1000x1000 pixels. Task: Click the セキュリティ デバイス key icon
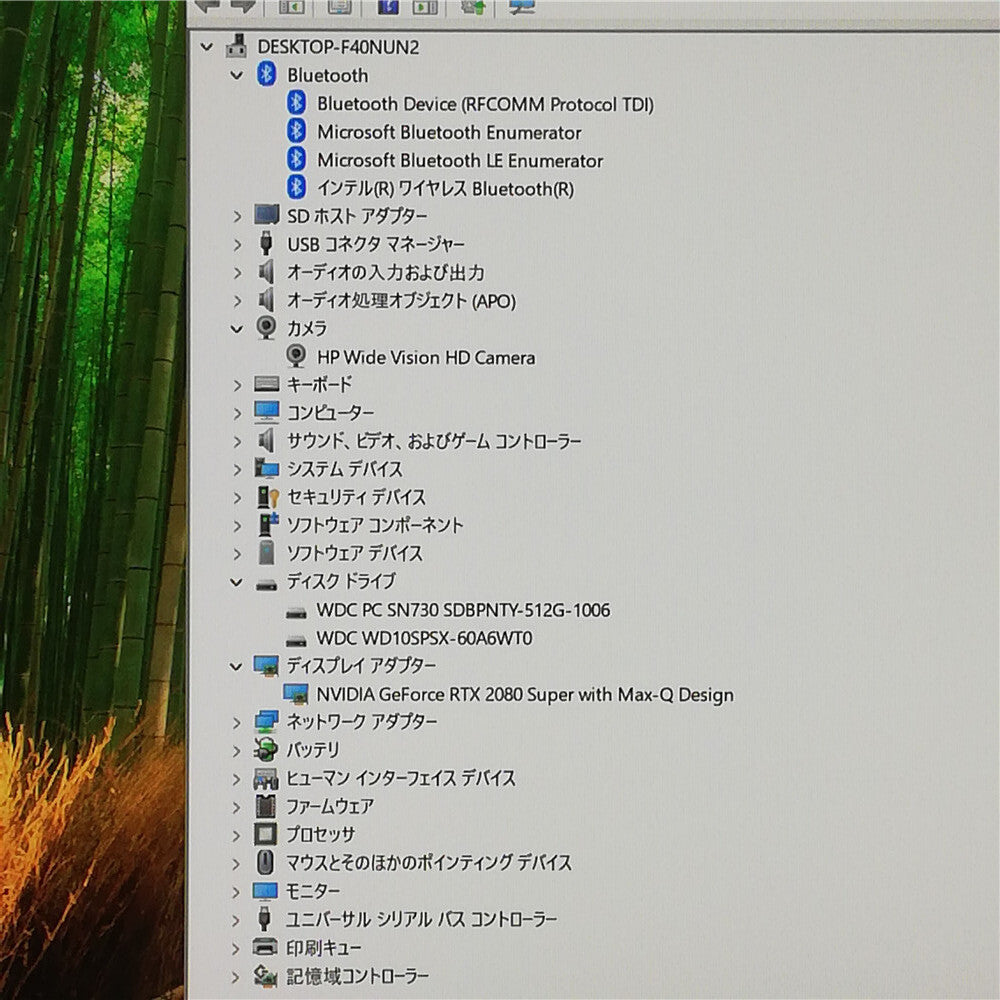point(267,497)
